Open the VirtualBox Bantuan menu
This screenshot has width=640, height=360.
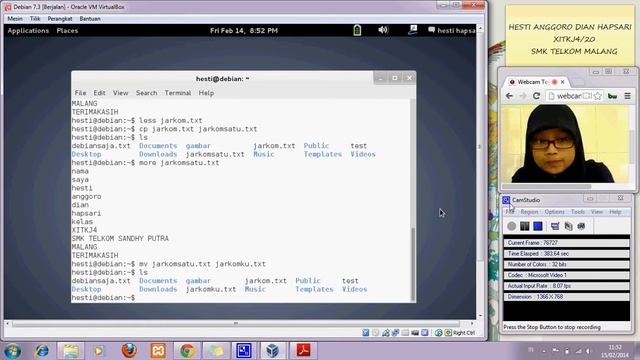[90, 19]
